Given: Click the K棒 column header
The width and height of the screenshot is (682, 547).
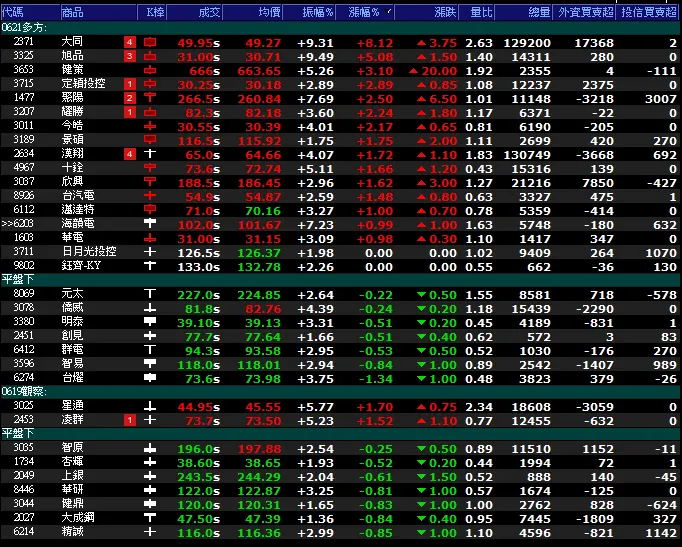Looking at the screenshot, I should click(151, 12).
